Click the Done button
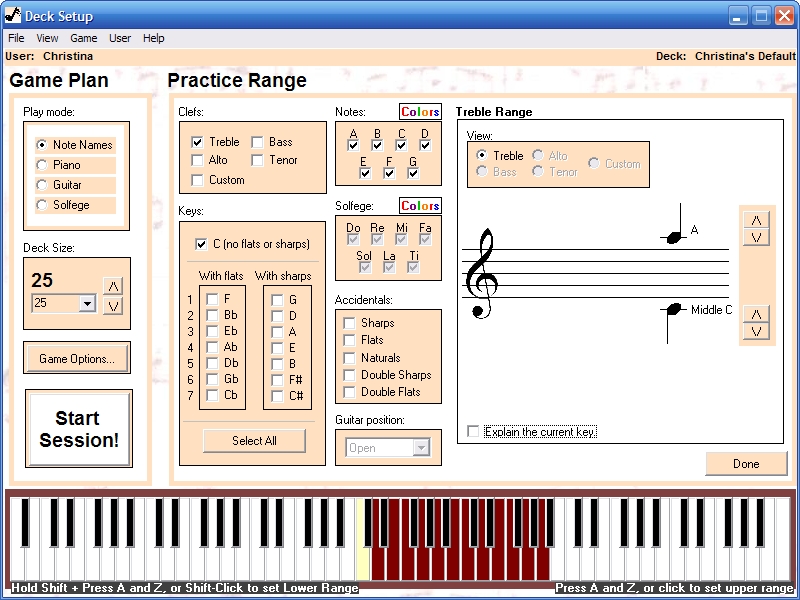Image resolution: width=800 pixels, height=600 pixels. tap(746, 464)
